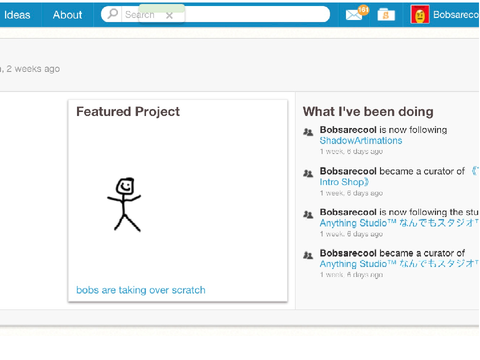Click the search magnifier icon
Viewport: 480px width, 360px height.
tap(113, 14)
